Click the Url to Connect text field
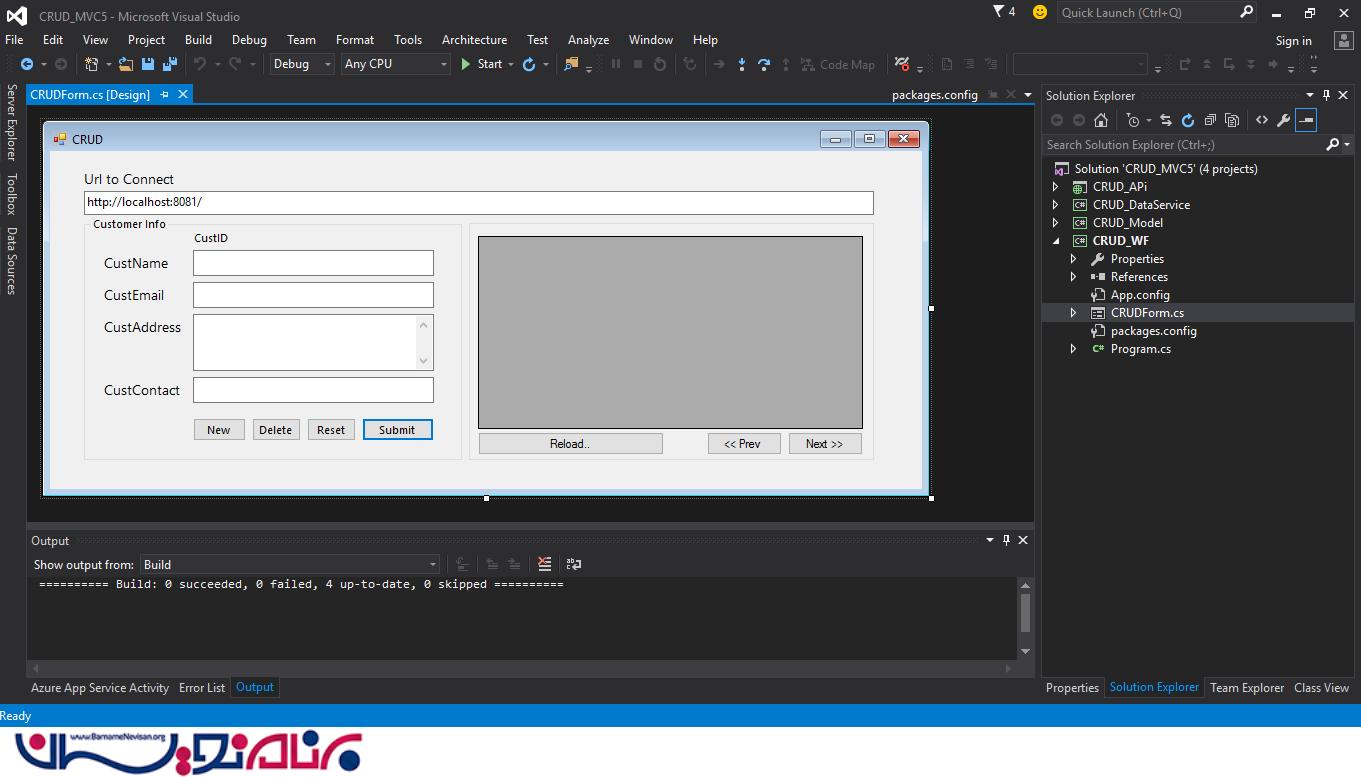This screenshot has width=1361, height=777. (x=478, y=203)
